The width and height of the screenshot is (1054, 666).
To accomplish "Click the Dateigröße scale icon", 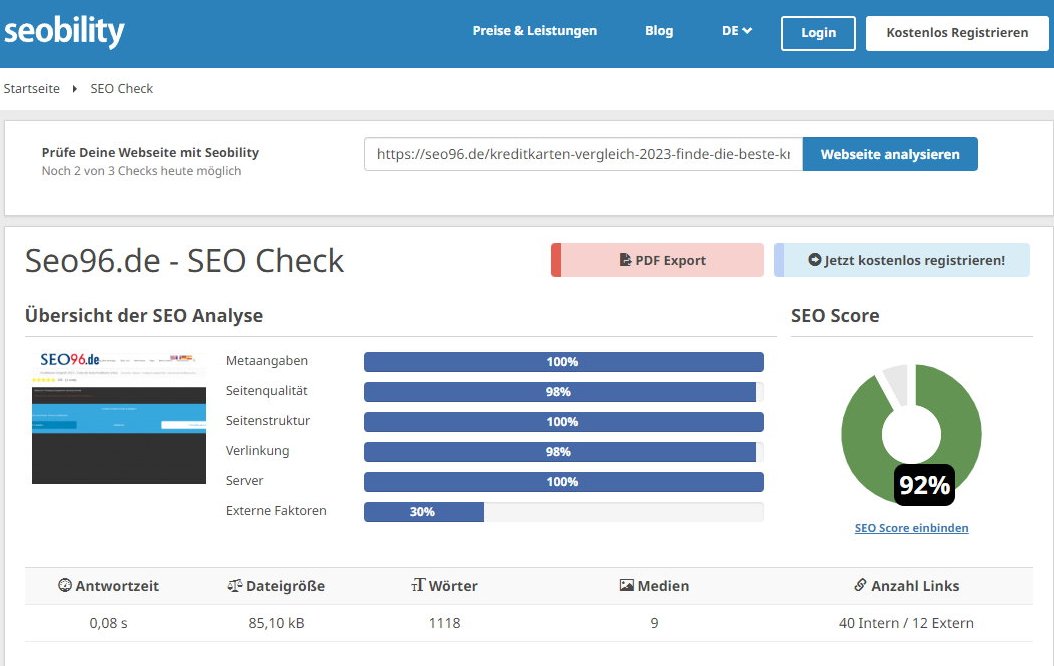I will (235, 586).
